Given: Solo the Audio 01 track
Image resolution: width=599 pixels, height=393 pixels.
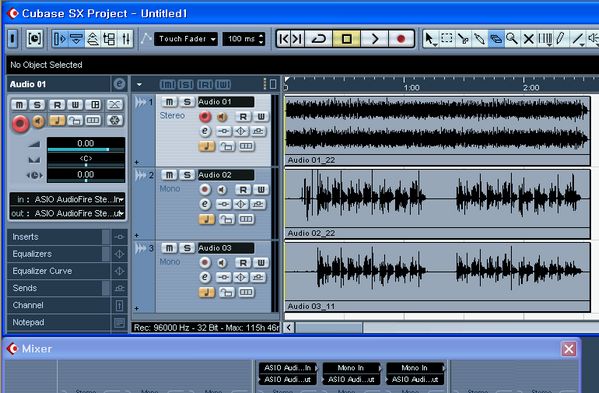Looking at the screenshot, I should 187,102.
